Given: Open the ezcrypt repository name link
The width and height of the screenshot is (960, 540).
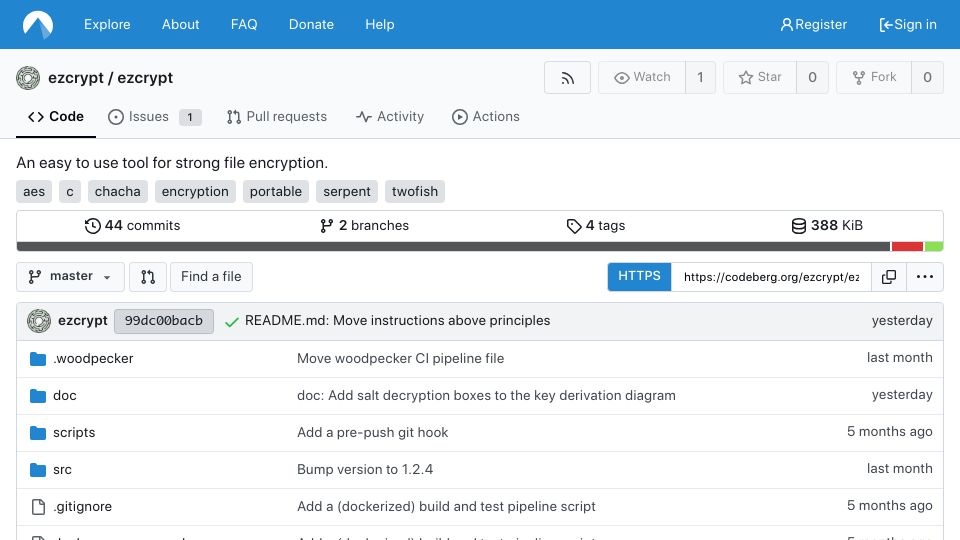Looking at the screenshot, I should click(x=145, y=78).
